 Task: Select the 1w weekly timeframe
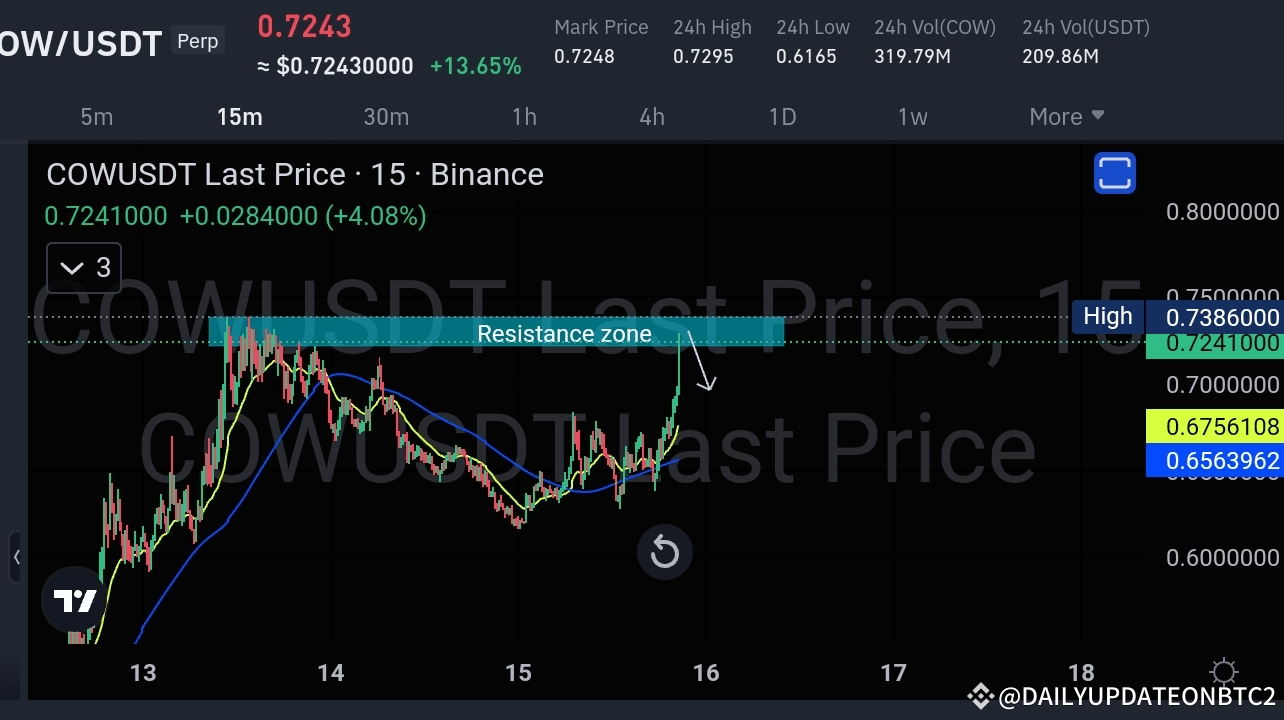point(912,116)
